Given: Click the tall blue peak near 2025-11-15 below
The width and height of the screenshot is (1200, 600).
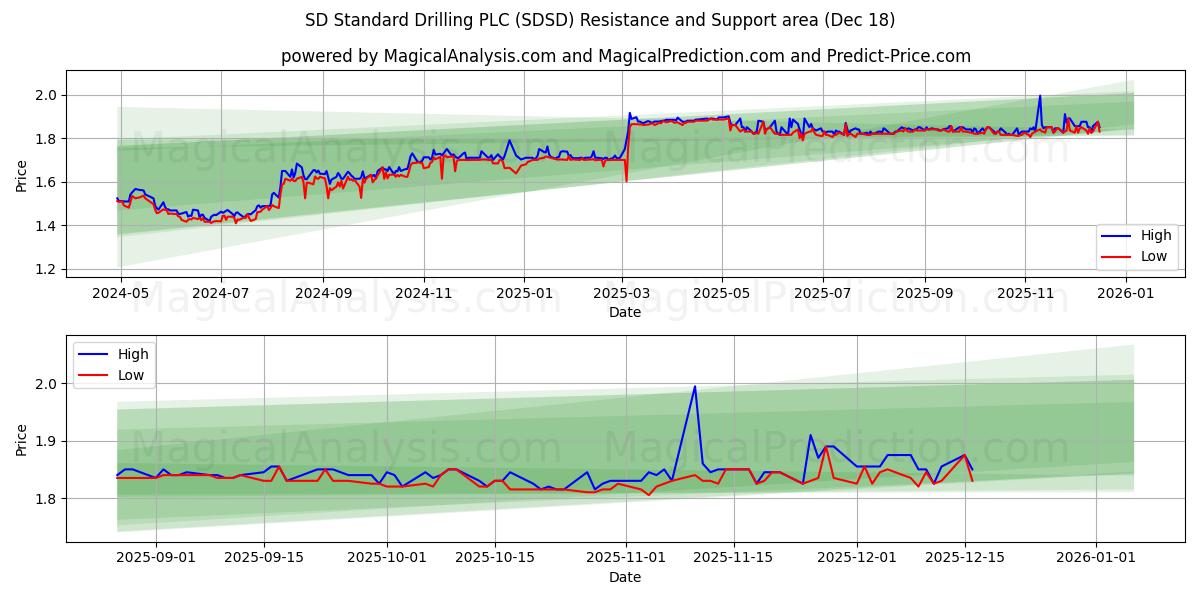Looking at the screenshot, I should [x=695, y=387].
